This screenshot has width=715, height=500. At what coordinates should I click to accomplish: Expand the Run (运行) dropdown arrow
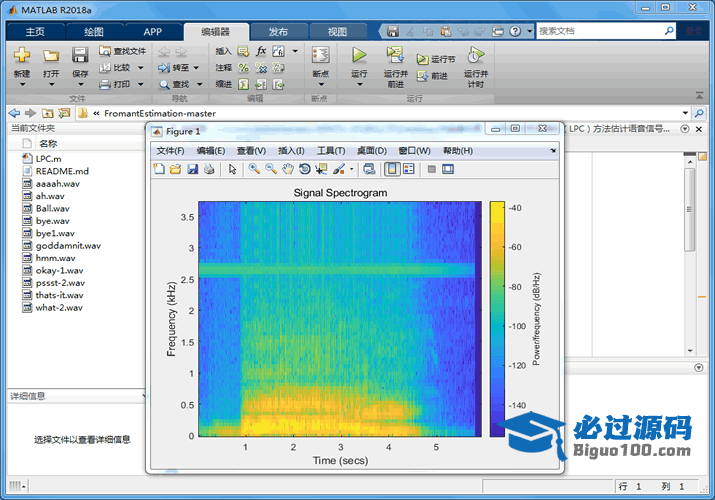click(x=359, y=84)
